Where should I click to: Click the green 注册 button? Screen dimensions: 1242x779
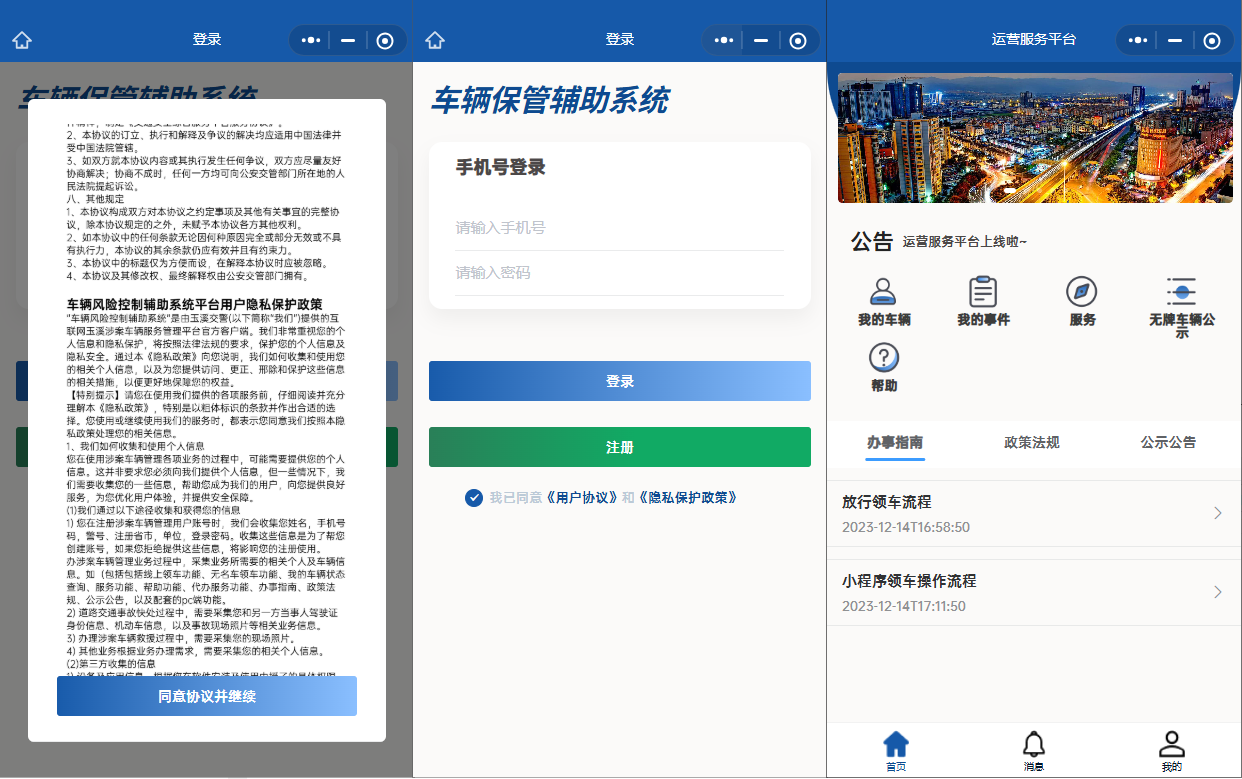(619, 447)
